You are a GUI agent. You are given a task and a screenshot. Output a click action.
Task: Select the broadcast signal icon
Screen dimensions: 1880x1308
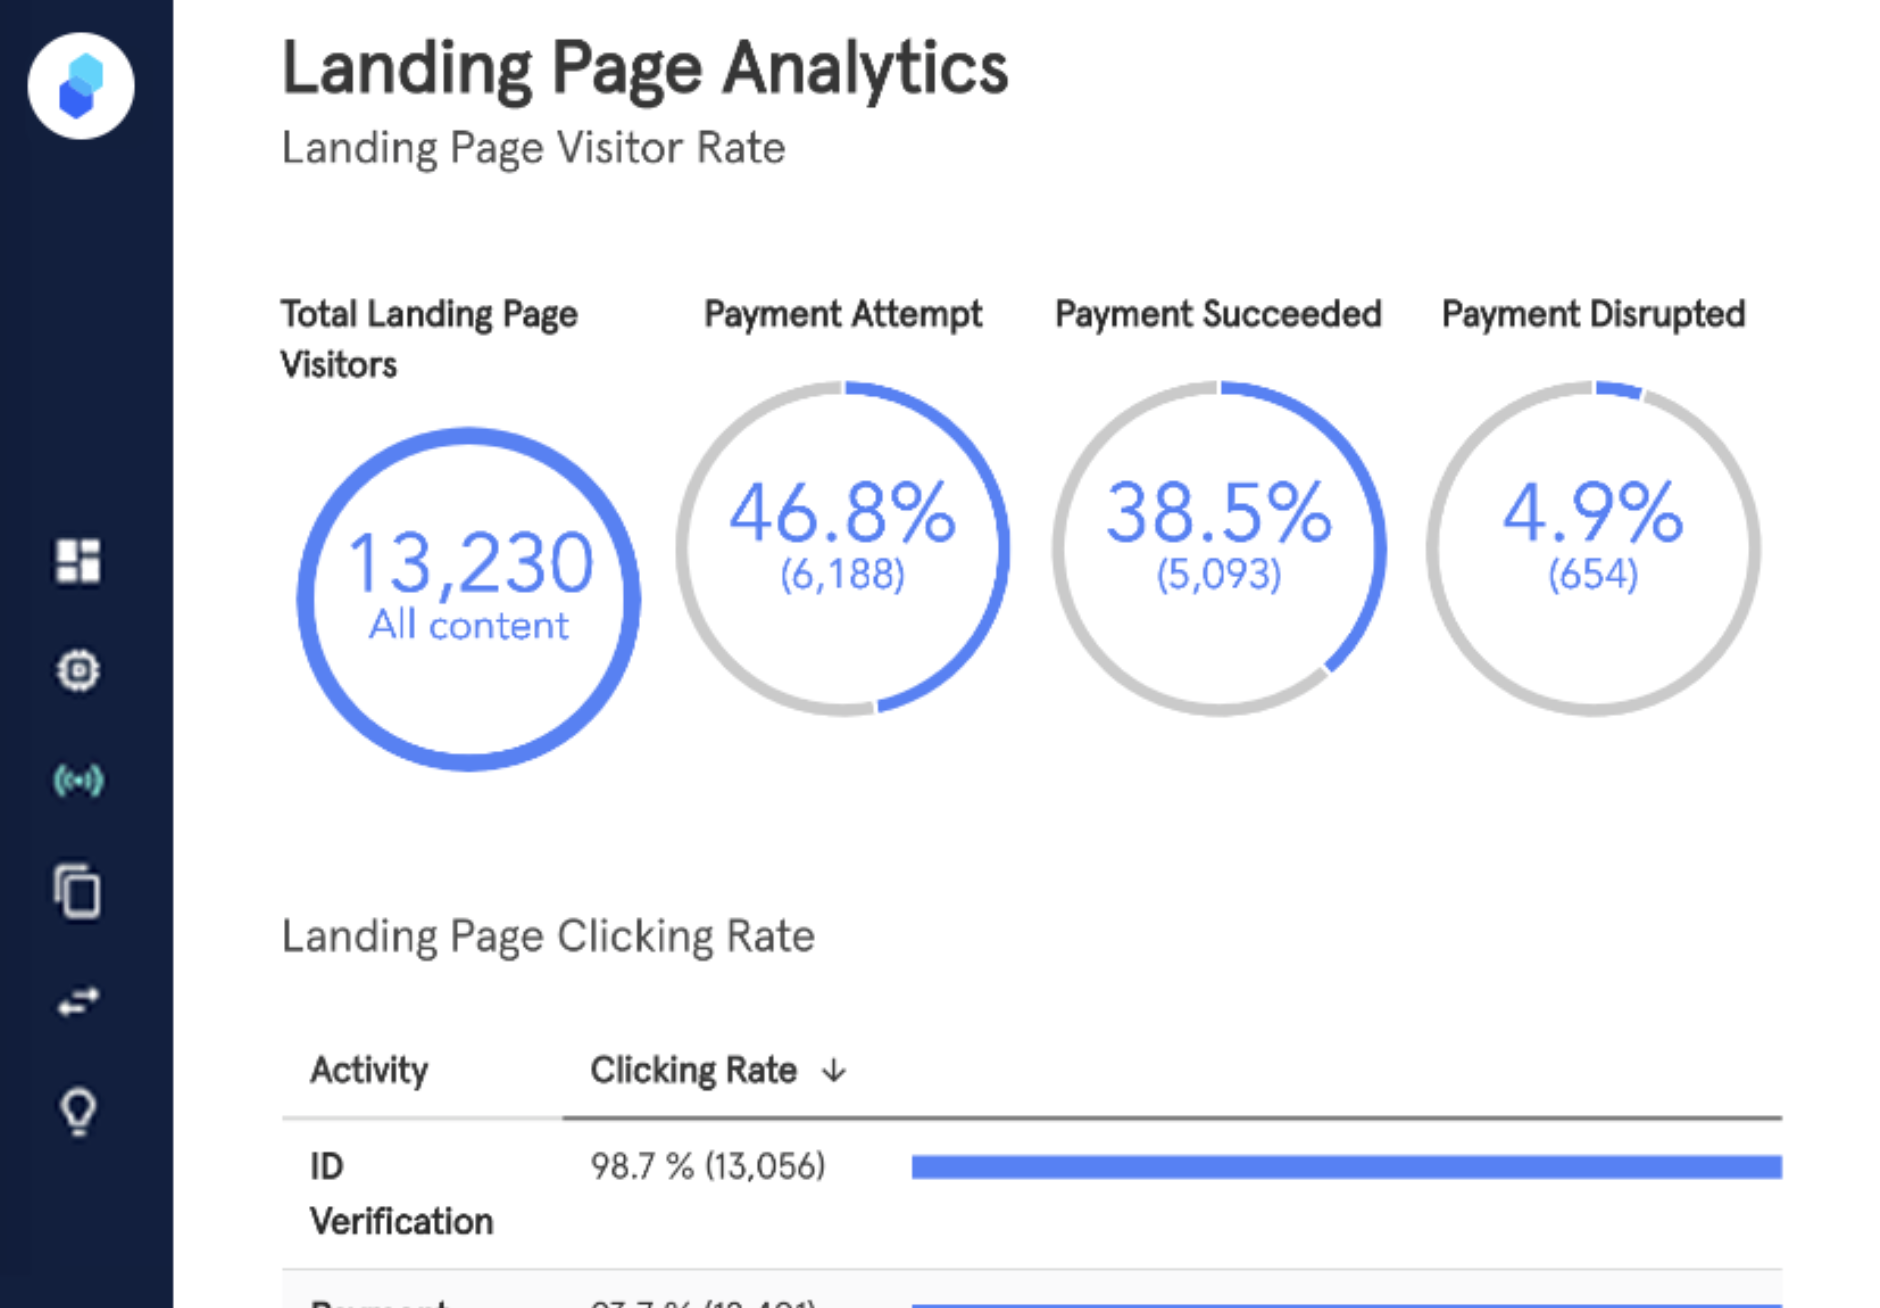78,780
